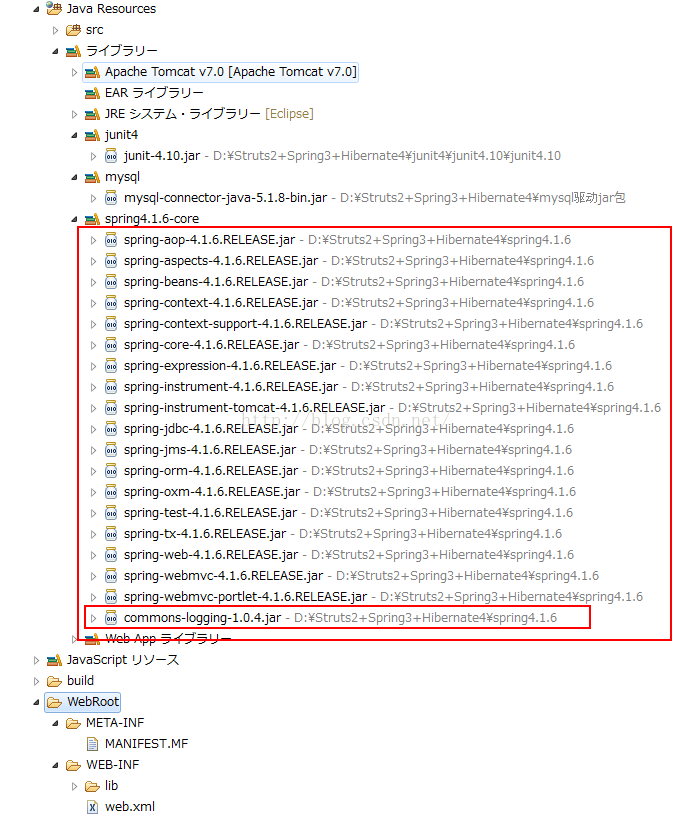Viewport: 673px width, 818px height.
Task: Click the lib folder icon
Action: point(92,786)
